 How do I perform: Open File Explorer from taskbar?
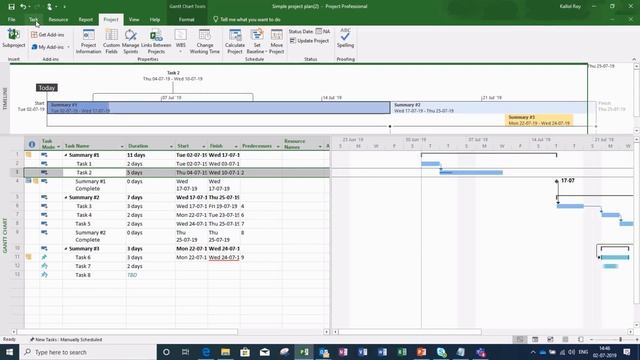225,352
